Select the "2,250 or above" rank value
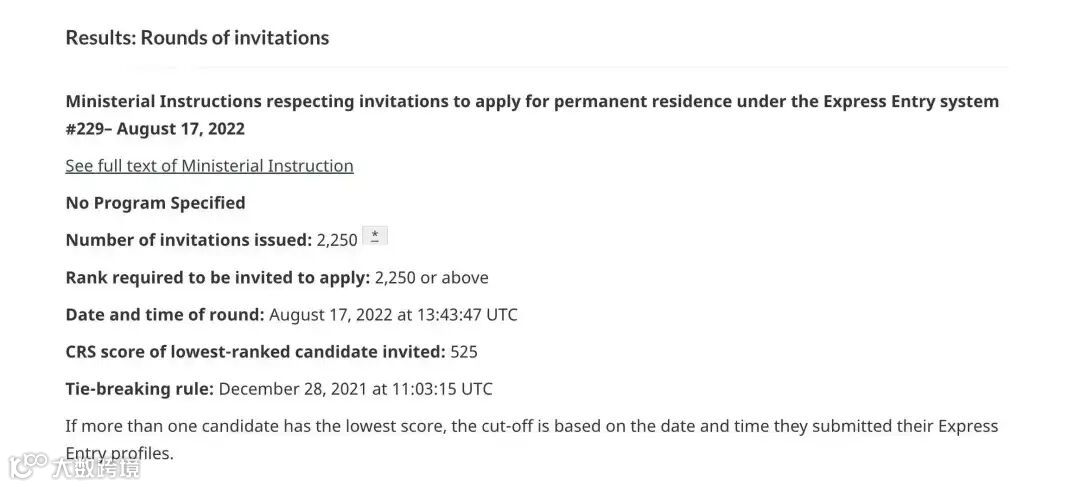This screenshot has width=1080, height=487. [431, 278]
